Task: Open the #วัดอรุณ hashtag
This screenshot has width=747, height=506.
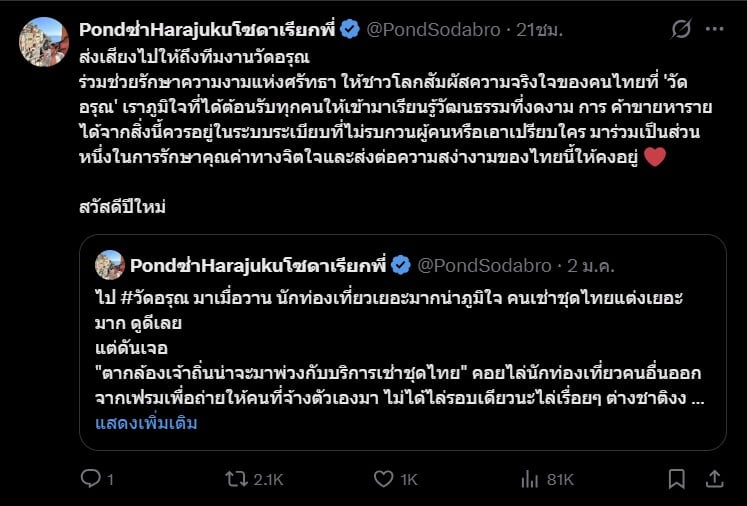Action: [152, 298]
